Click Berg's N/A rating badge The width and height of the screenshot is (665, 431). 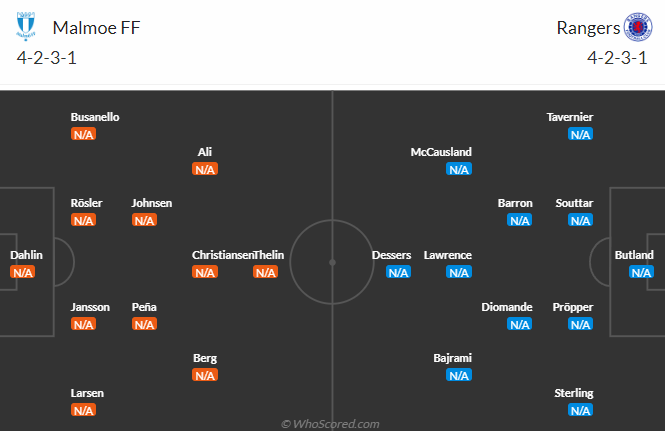205,375
